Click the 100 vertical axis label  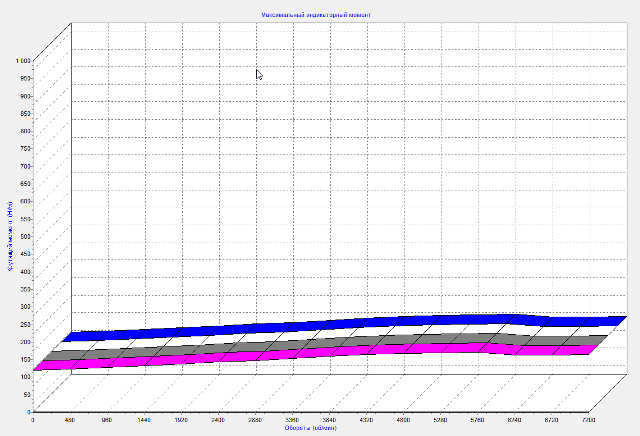click(x=25, y=376)
